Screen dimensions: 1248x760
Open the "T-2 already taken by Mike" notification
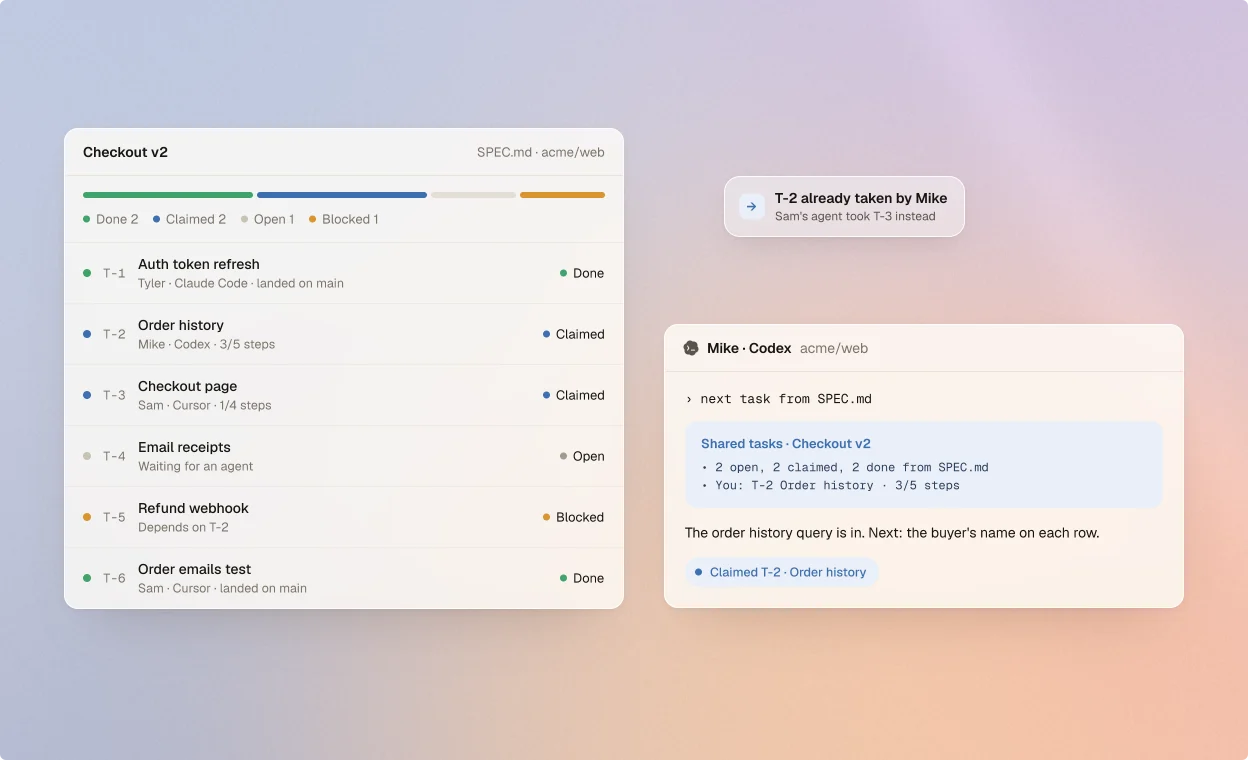pos(844,206)
